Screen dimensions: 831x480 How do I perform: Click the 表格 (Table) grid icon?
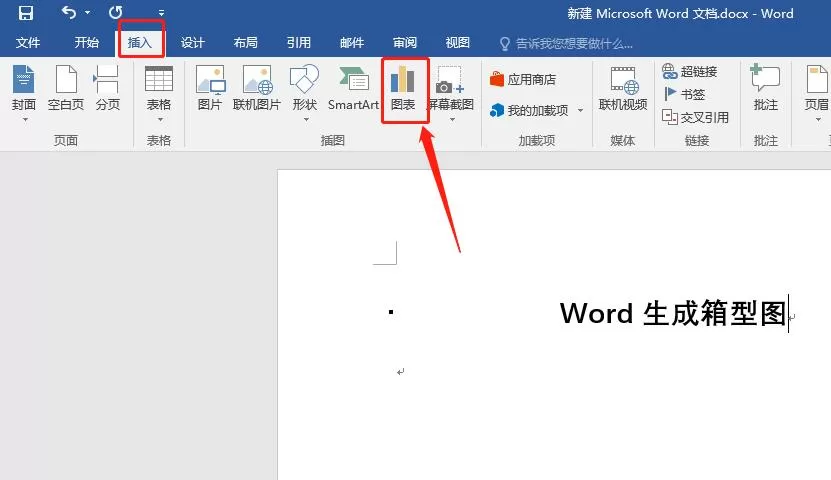click(159, 81)
